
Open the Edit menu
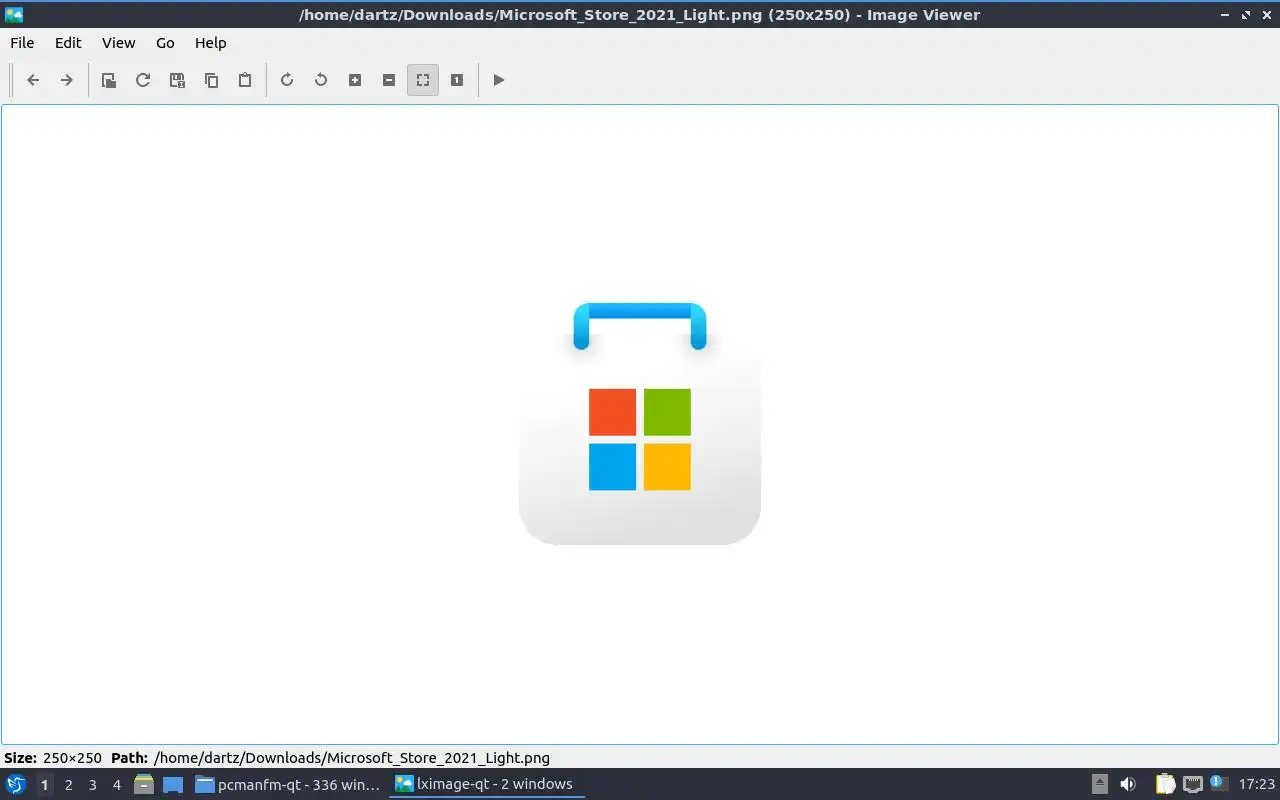click(x=68, y=43)
